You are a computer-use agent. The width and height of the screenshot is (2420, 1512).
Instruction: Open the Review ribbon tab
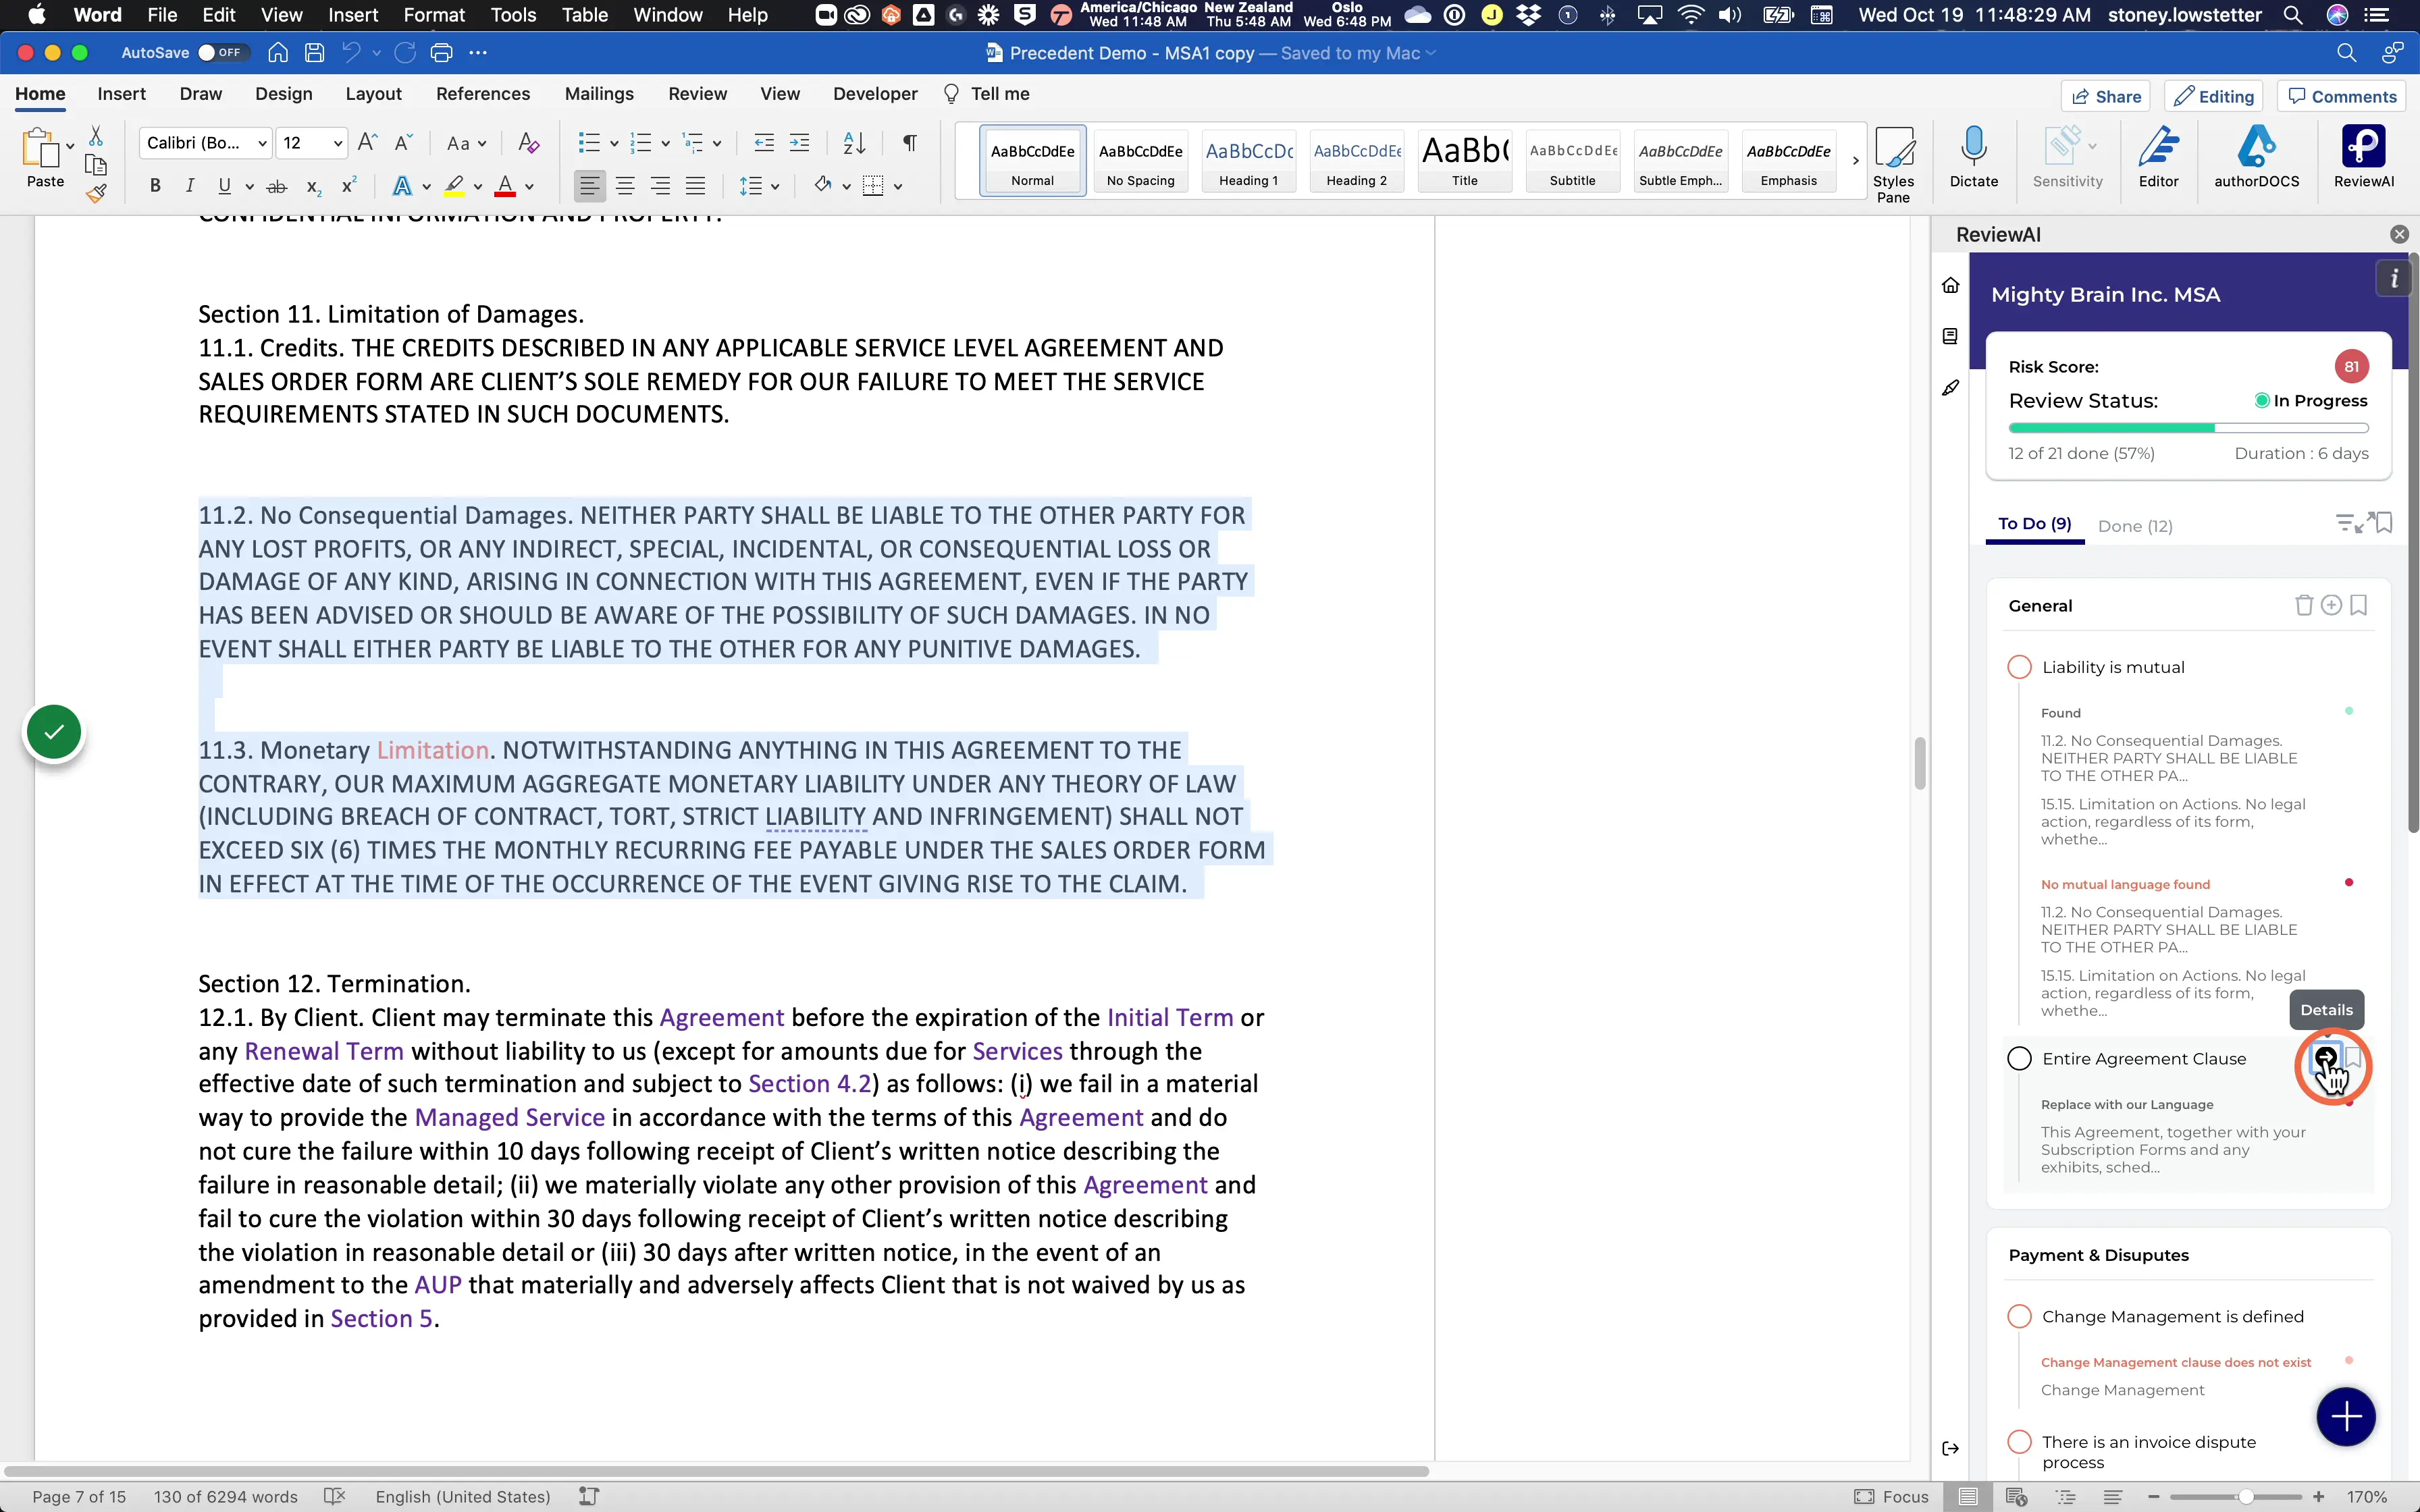click(x=697, y=94)
